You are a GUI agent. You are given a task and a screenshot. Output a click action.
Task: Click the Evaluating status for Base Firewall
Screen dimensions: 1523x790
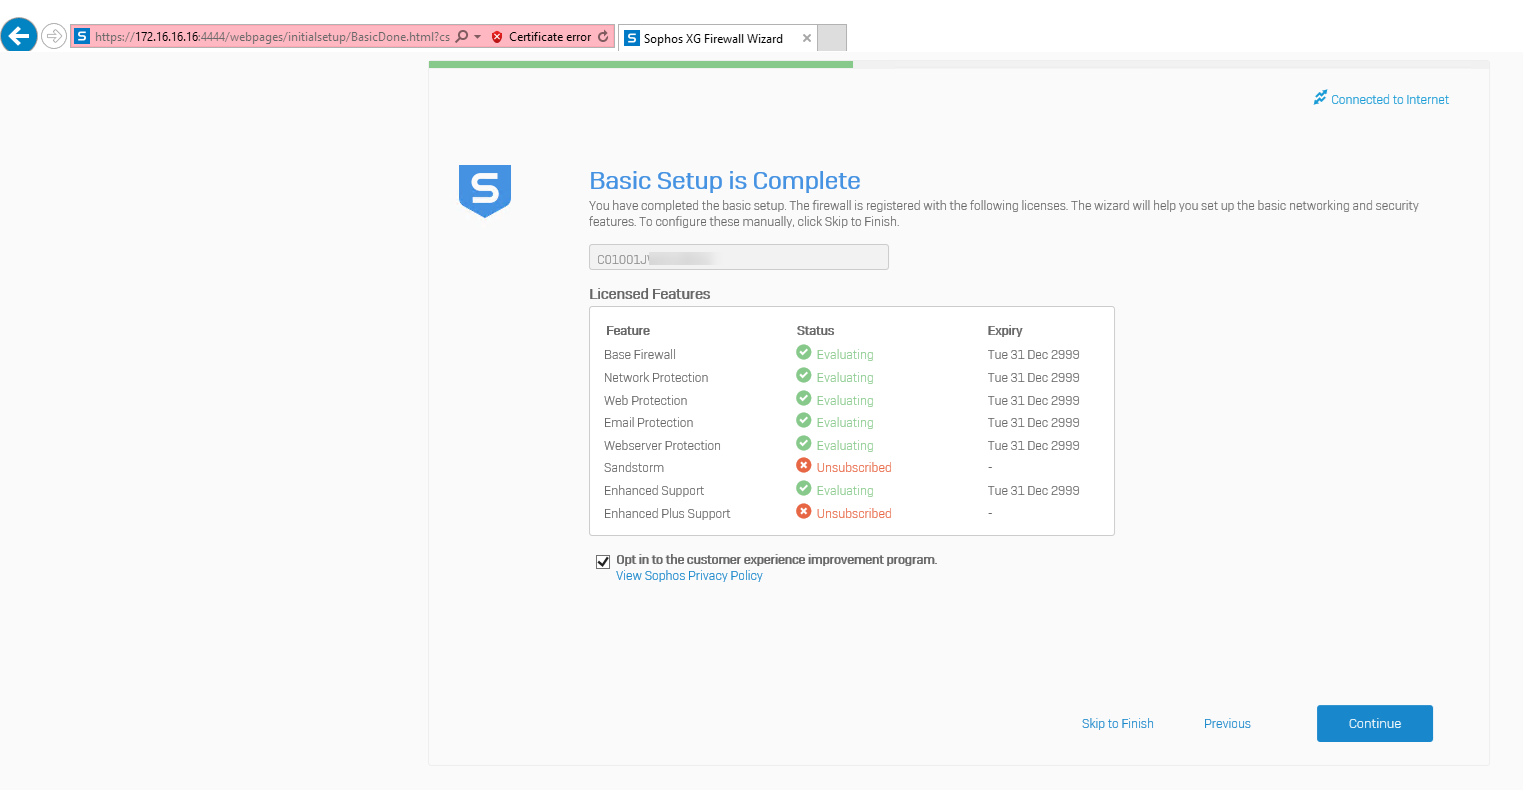845,355
